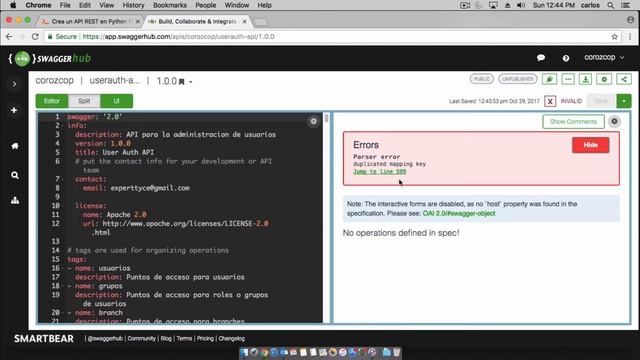This screenshot has height=360, width=640.
Task: Toggle the UNPUBLISHED status badge
Action: (x=518, y=79)
